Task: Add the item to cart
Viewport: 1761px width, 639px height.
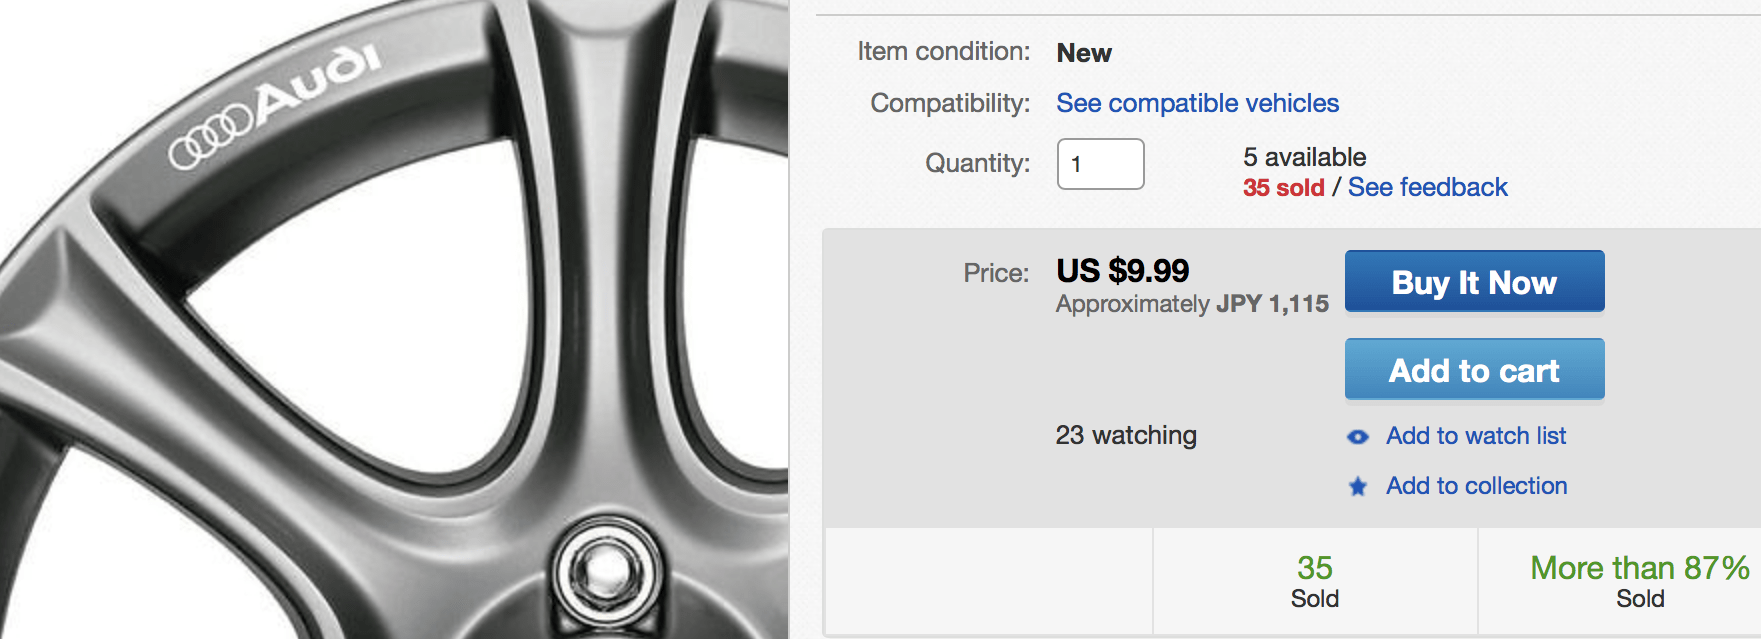Action: pos(1474,370)
